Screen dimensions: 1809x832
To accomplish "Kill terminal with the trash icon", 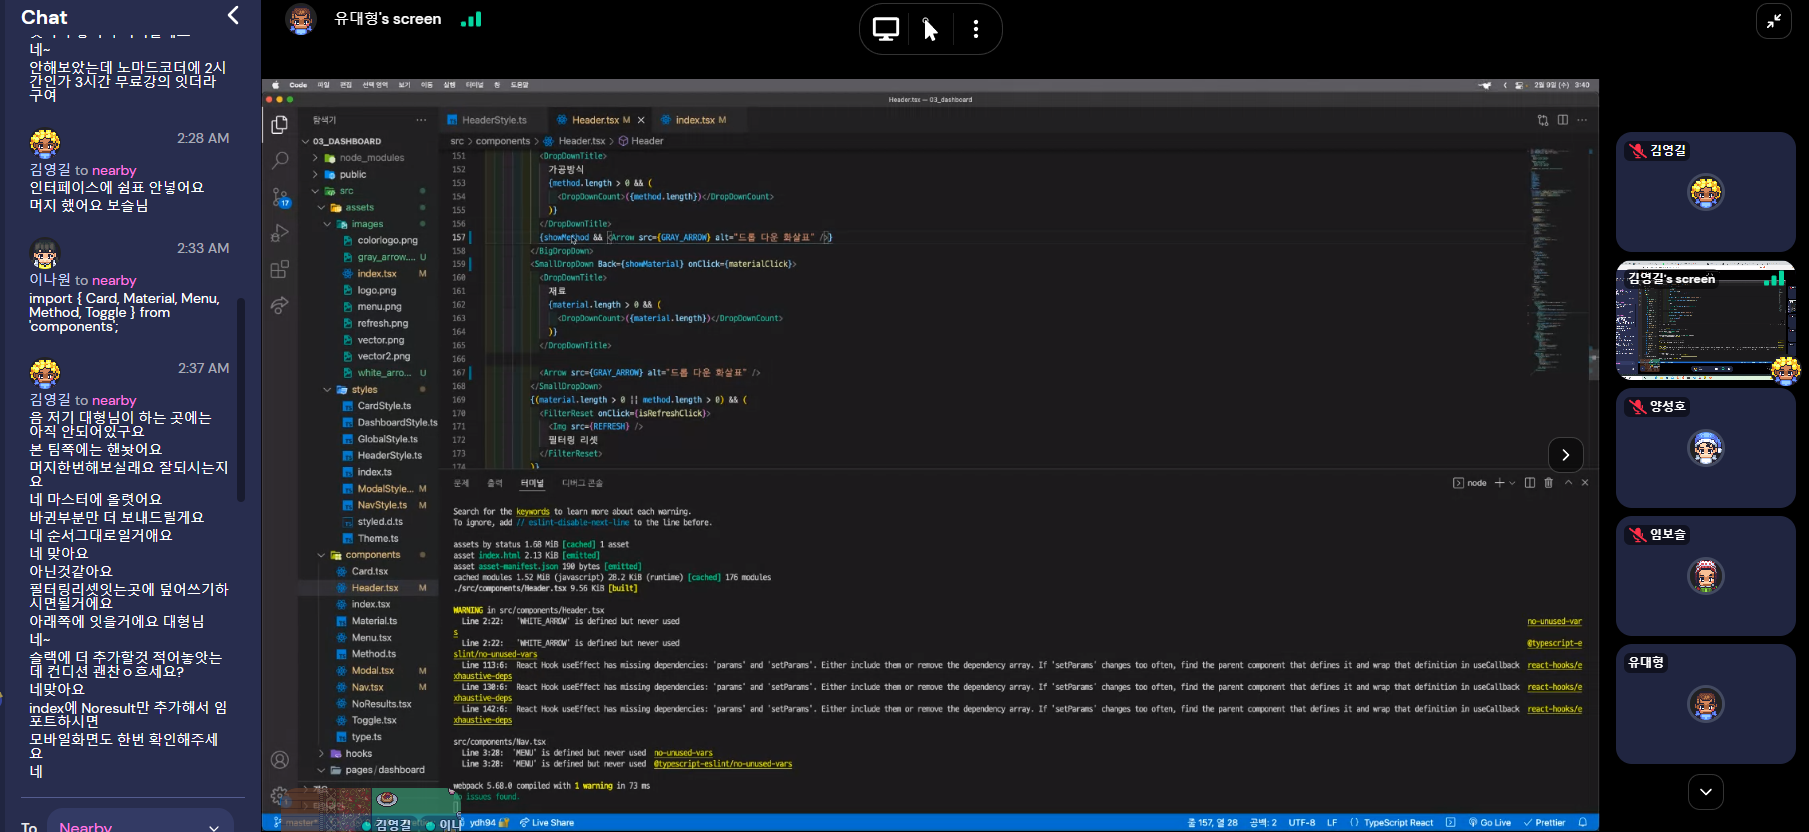I will pyautogui.click(x=1548, y=483).
